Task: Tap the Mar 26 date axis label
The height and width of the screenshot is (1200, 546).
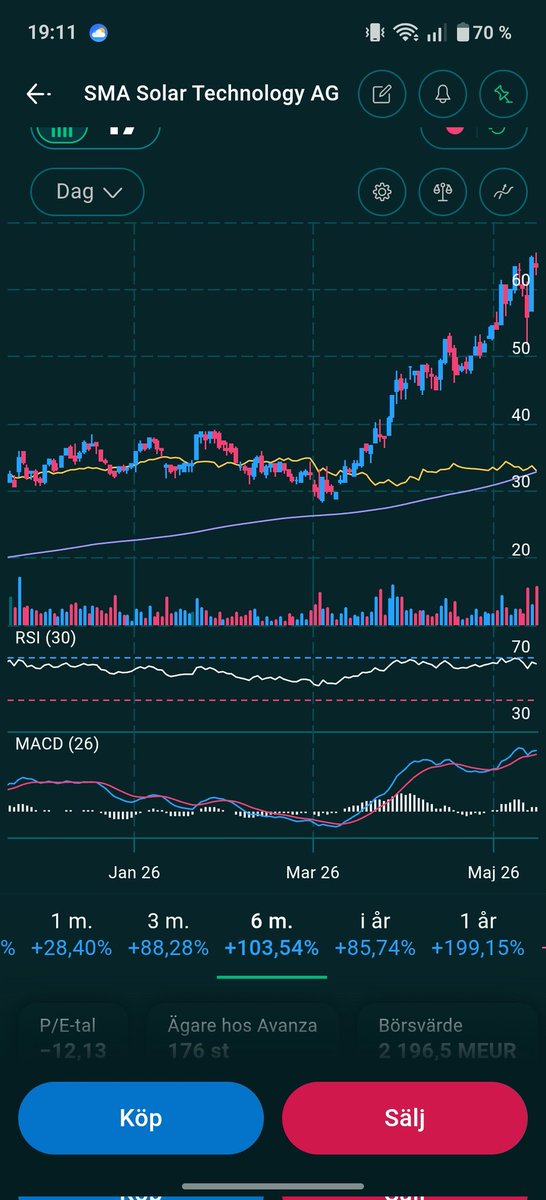Action: pyautogui.click(x=313, y=873)
